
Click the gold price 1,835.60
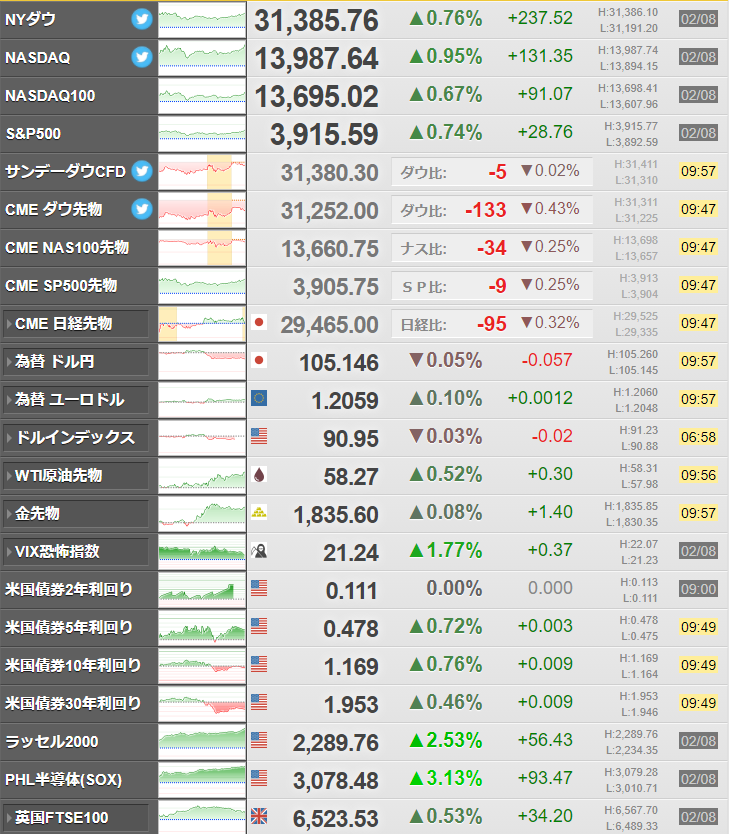coord(336,515)
